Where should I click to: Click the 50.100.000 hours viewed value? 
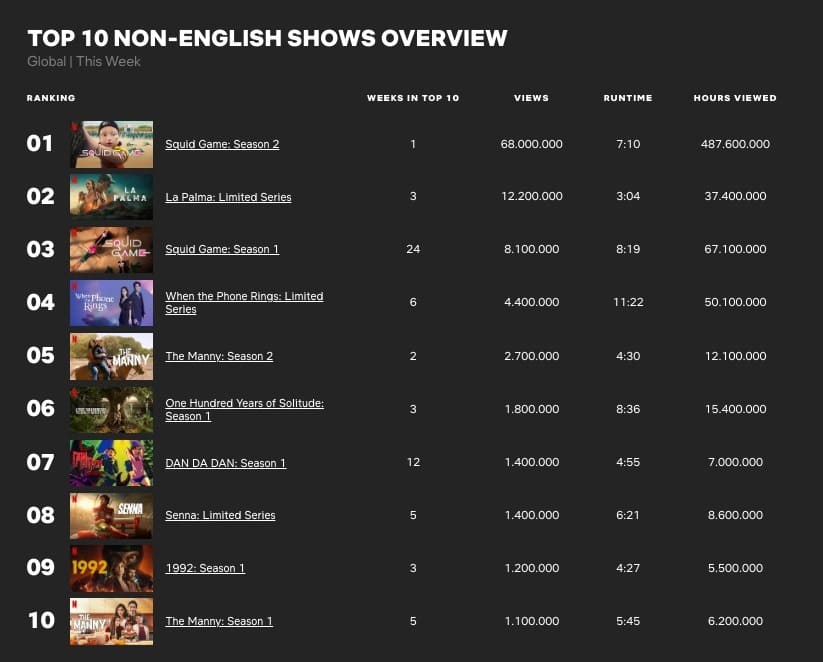pyautogui.click(x=735, y=302)
